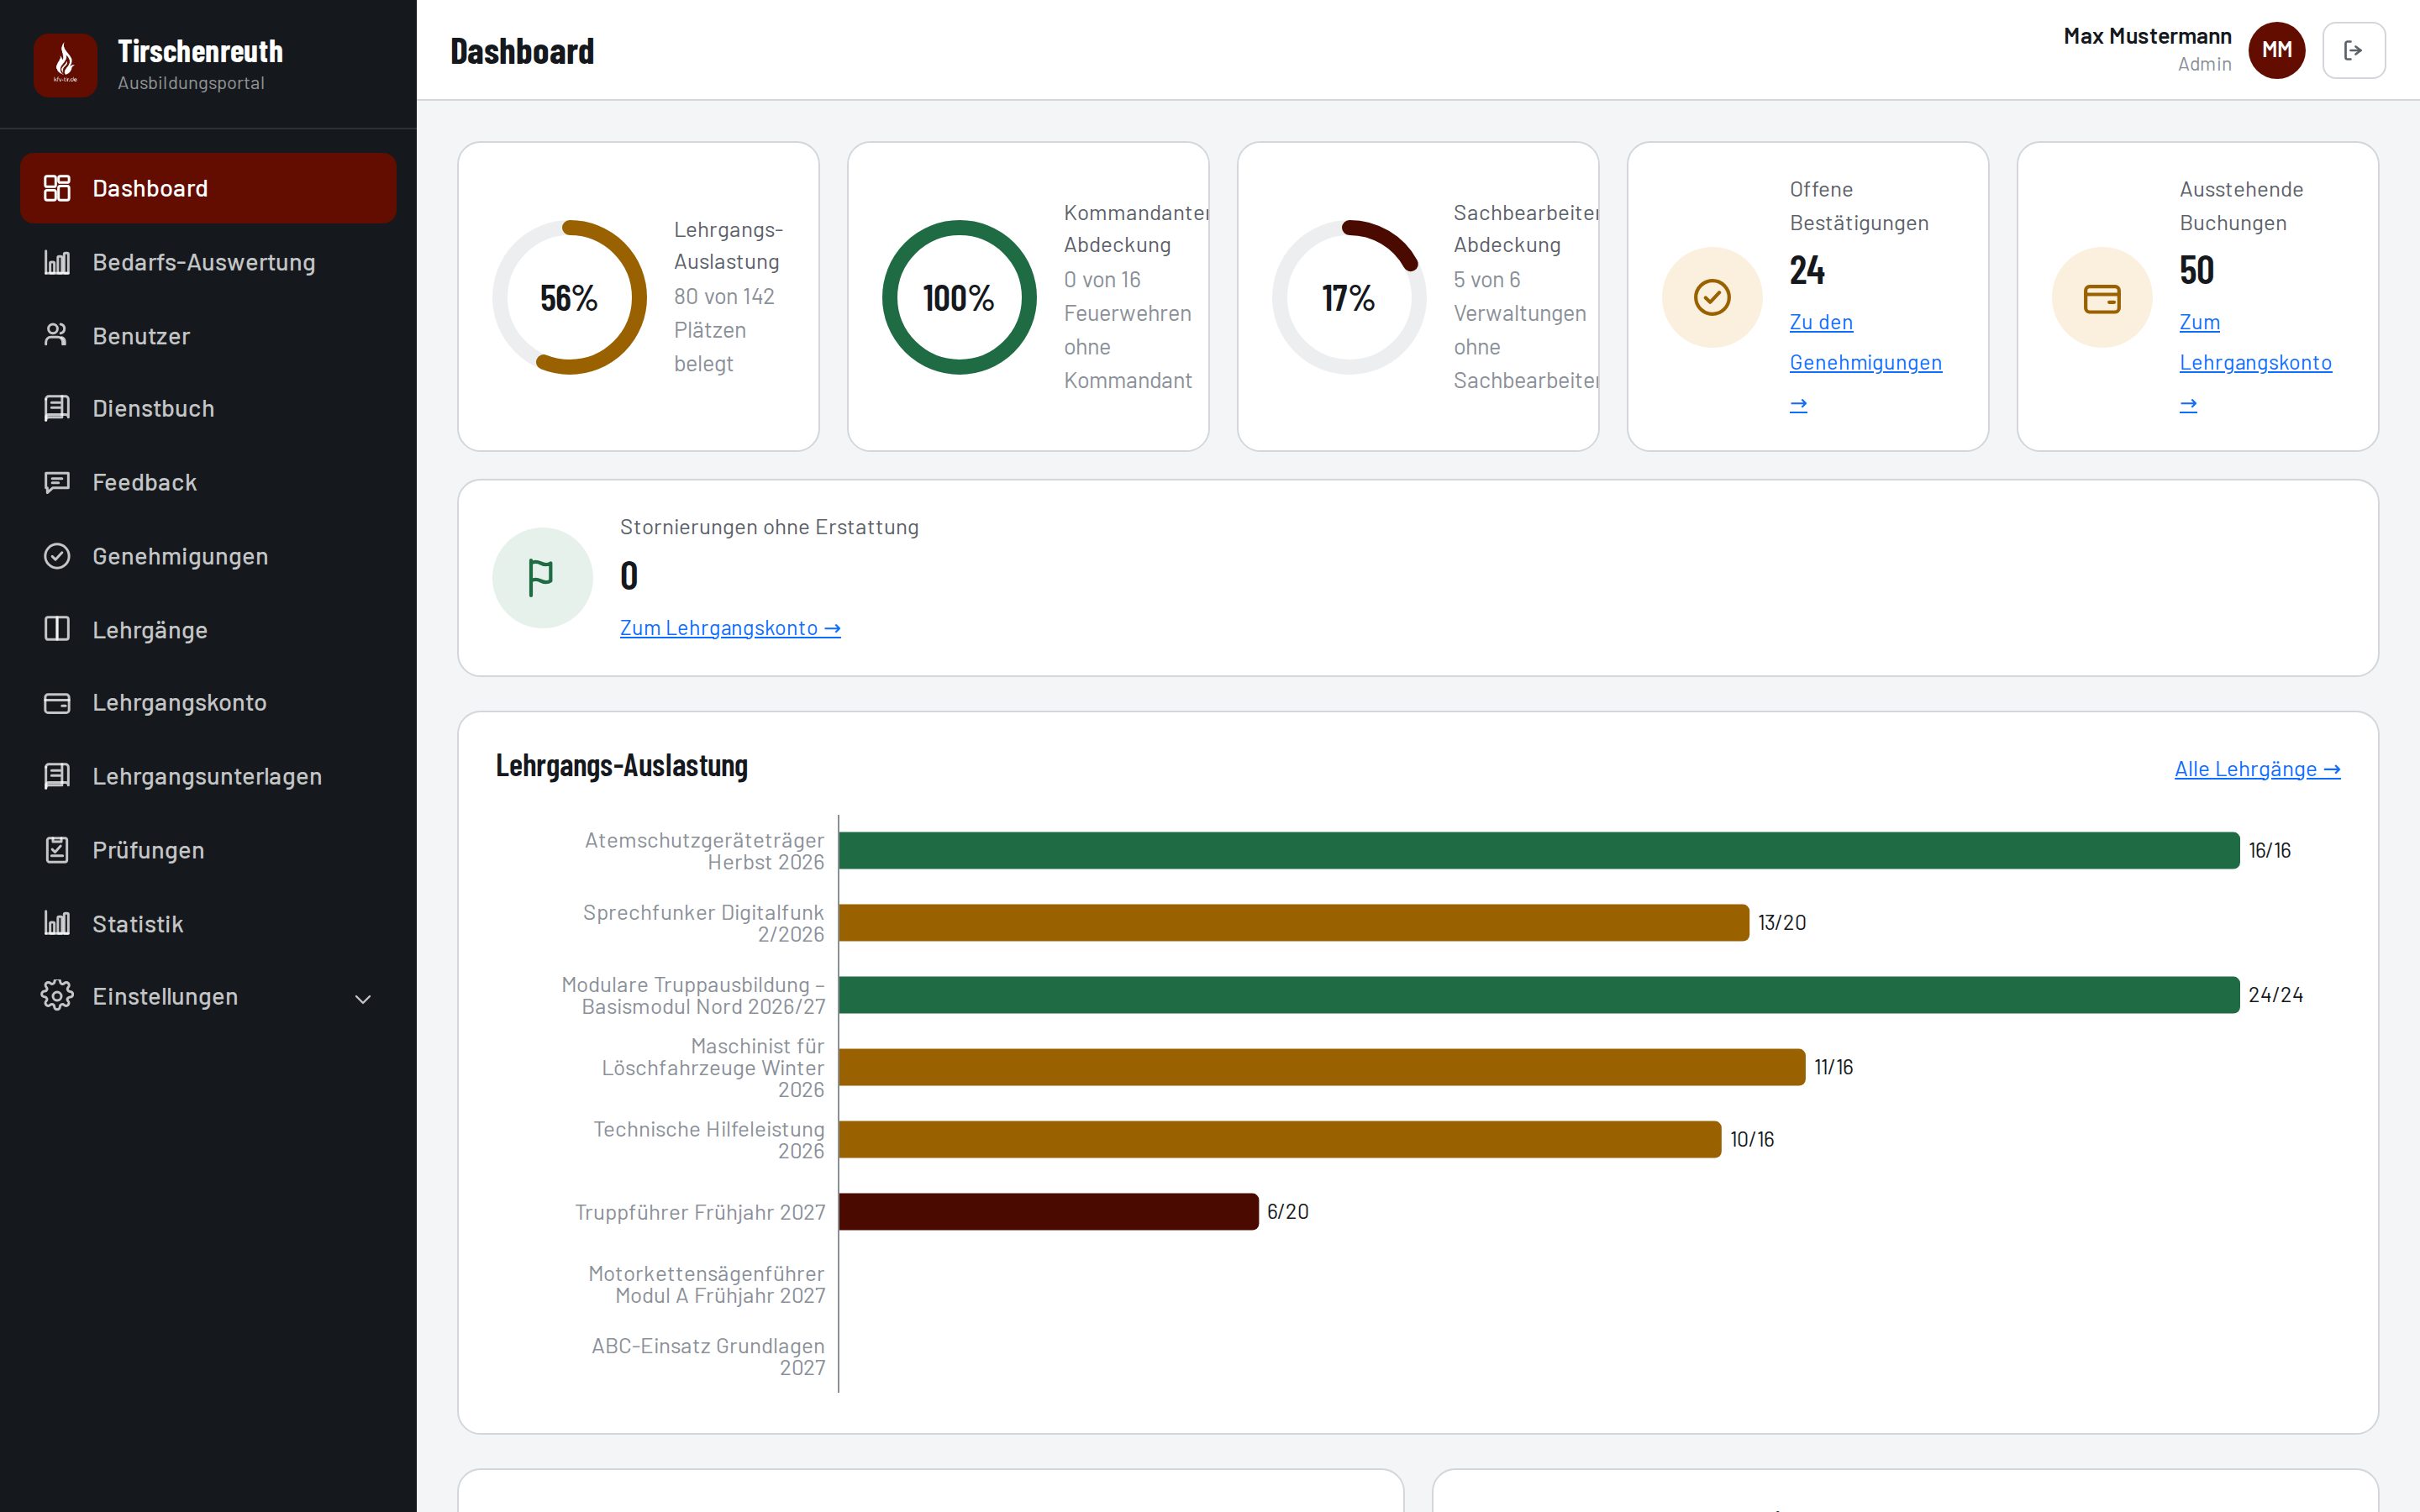Click the 56% Lehrgangs-Auslastung progress ring
This screenshot has height=1512, width=2420.
click(x=569, y=297)
